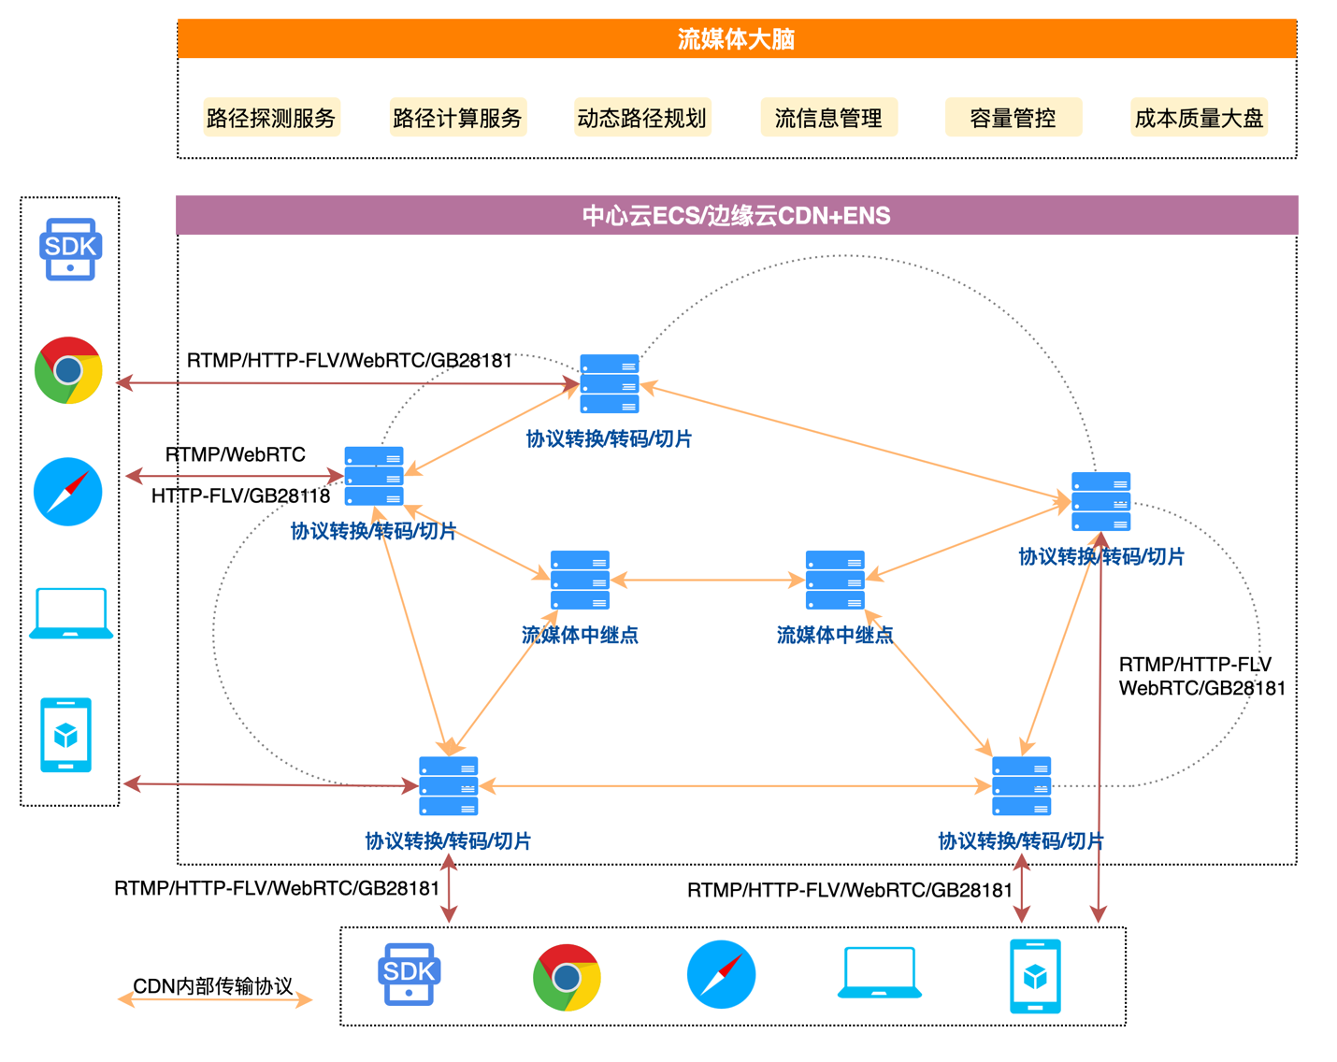Viewport: 1337px width, 1062px height.
Task: Select 协议转换/转码/切片 label under the topmost server
Action: coord(609,439)
